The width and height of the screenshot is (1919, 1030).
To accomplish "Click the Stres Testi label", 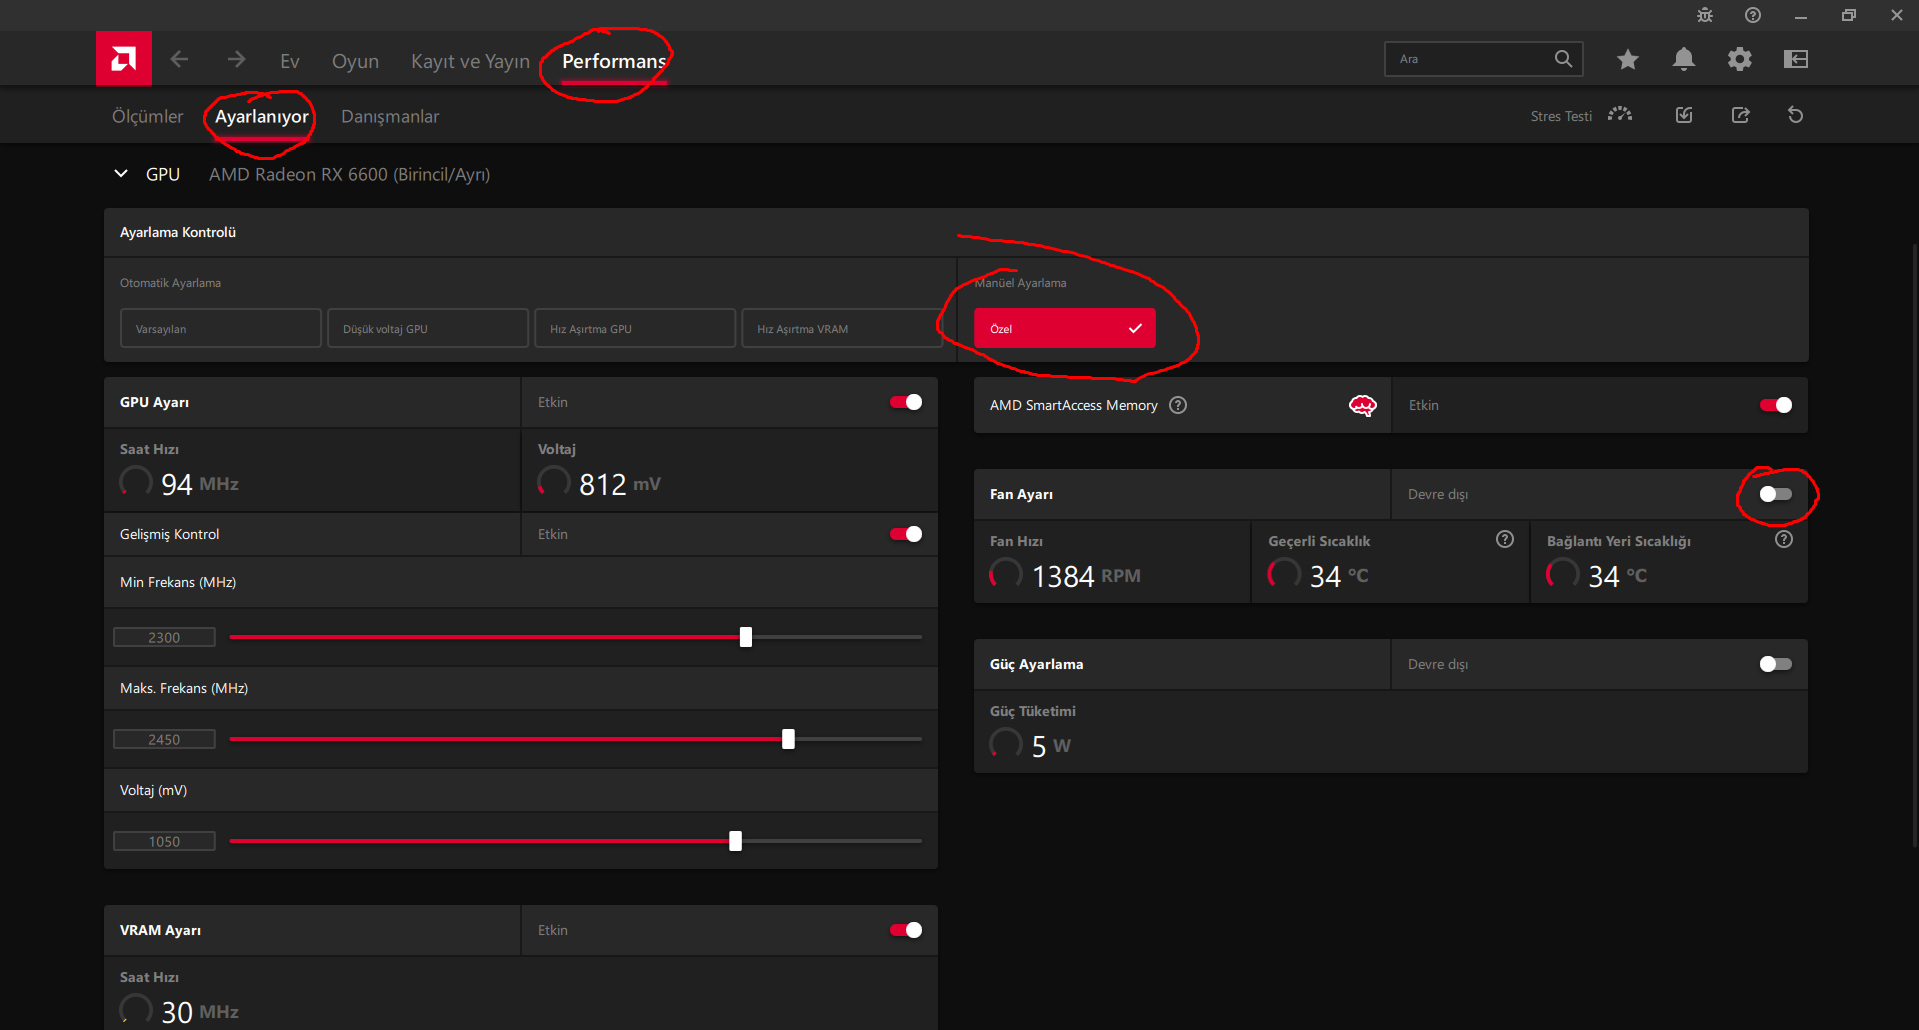I will pyautogui.click(x=1561, y=116).
